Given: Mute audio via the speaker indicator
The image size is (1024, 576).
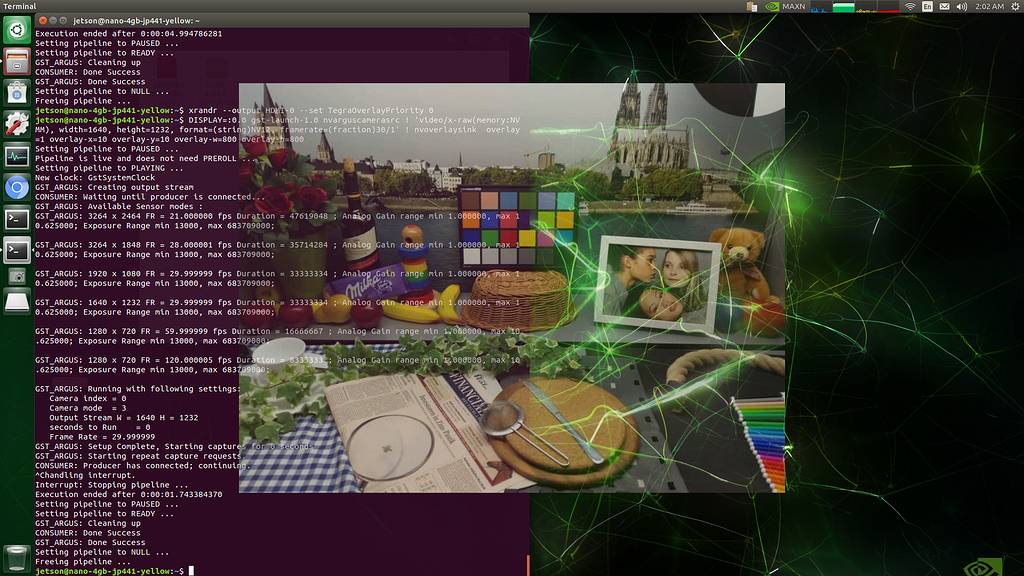Looking at the screenshot, I should [960, 9].
